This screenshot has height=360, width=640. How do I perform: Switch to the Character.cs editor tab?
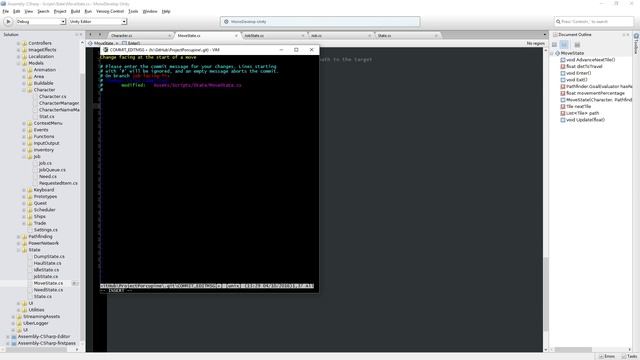click(x=140, y=36)
